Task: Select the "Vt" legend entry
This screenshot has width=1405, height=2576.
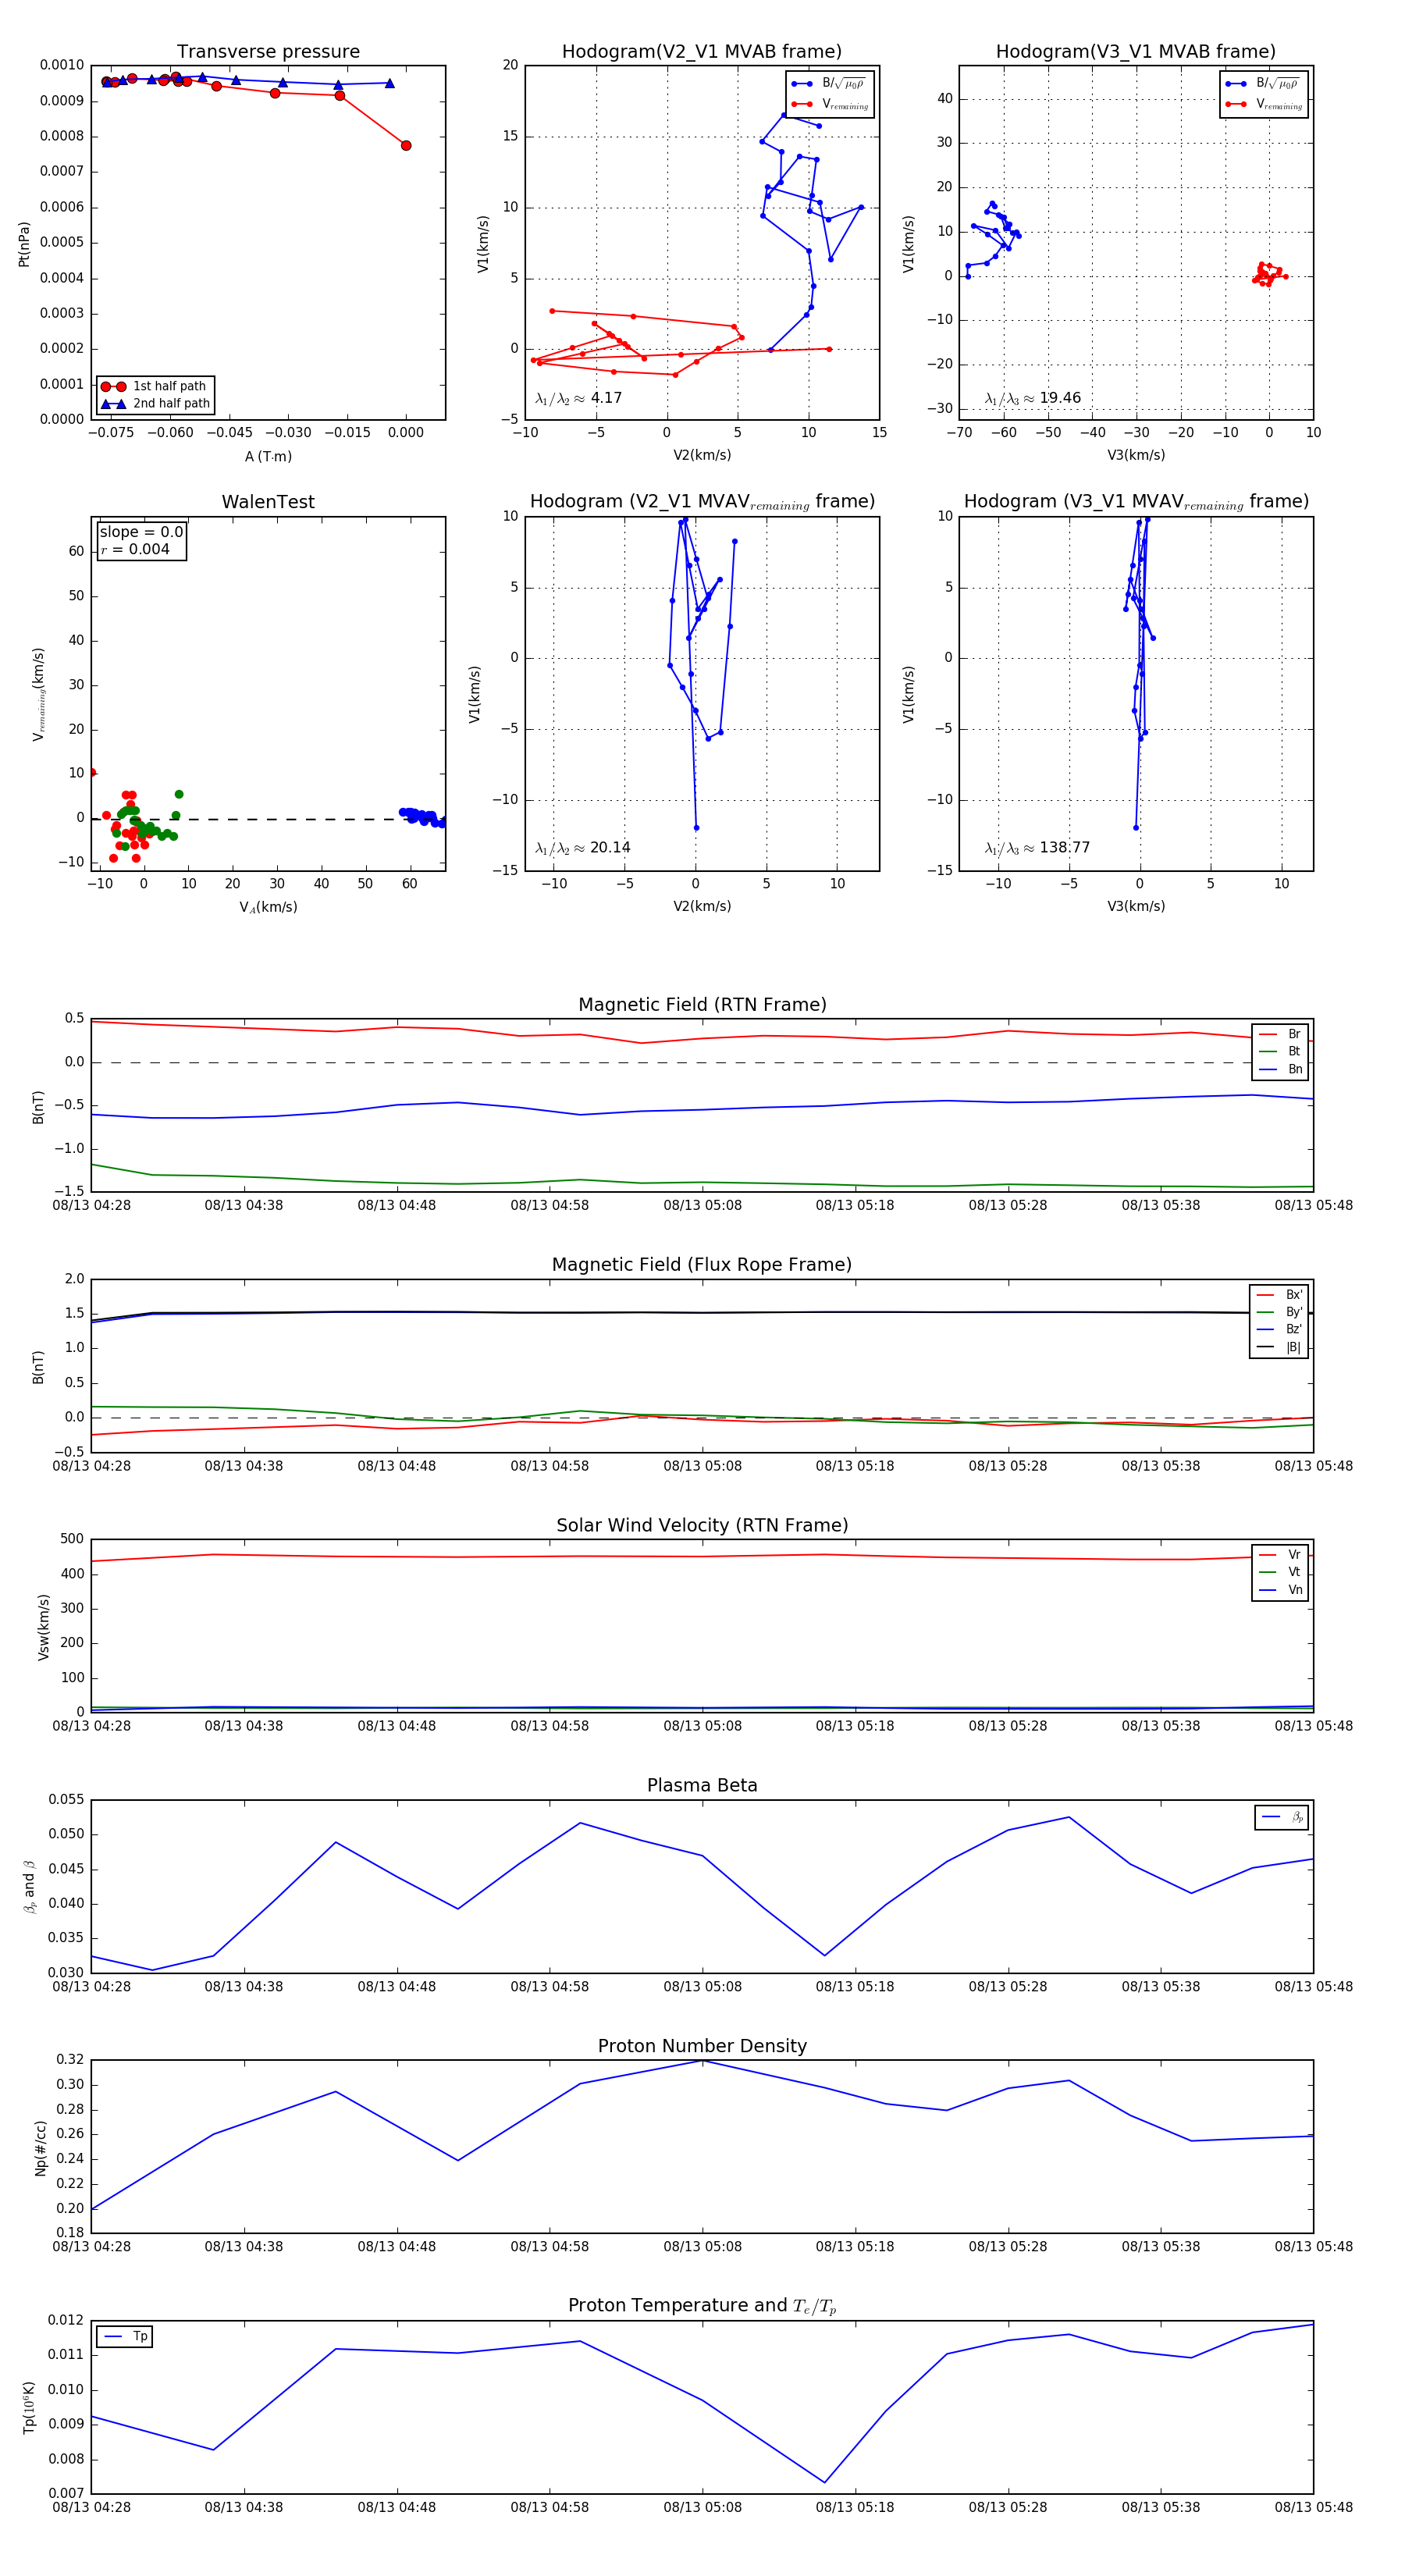Action: tap(1280, 1573)
